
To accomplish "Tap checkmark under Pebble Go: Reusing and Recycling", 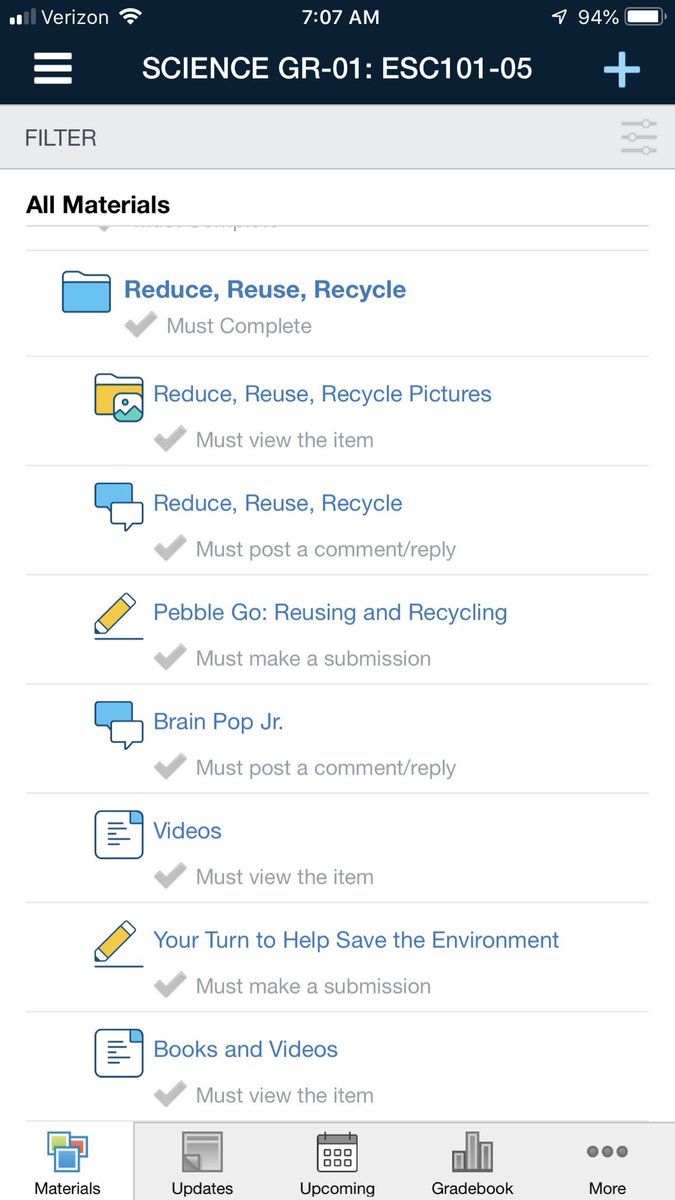I will [170, 657].
